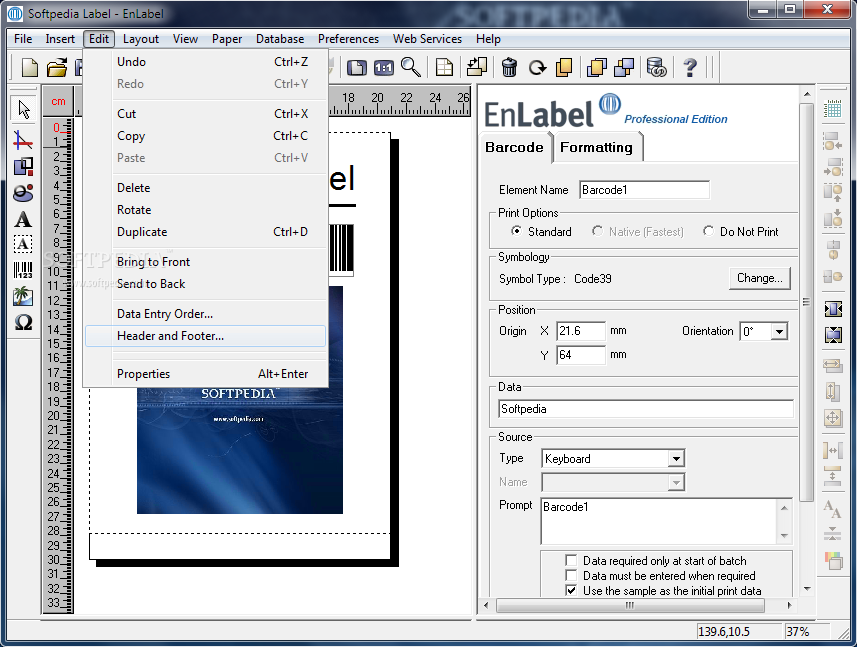Choose Data Entry Order menu entry
This screenshot has width=857, height=647.
pos(206,314)
